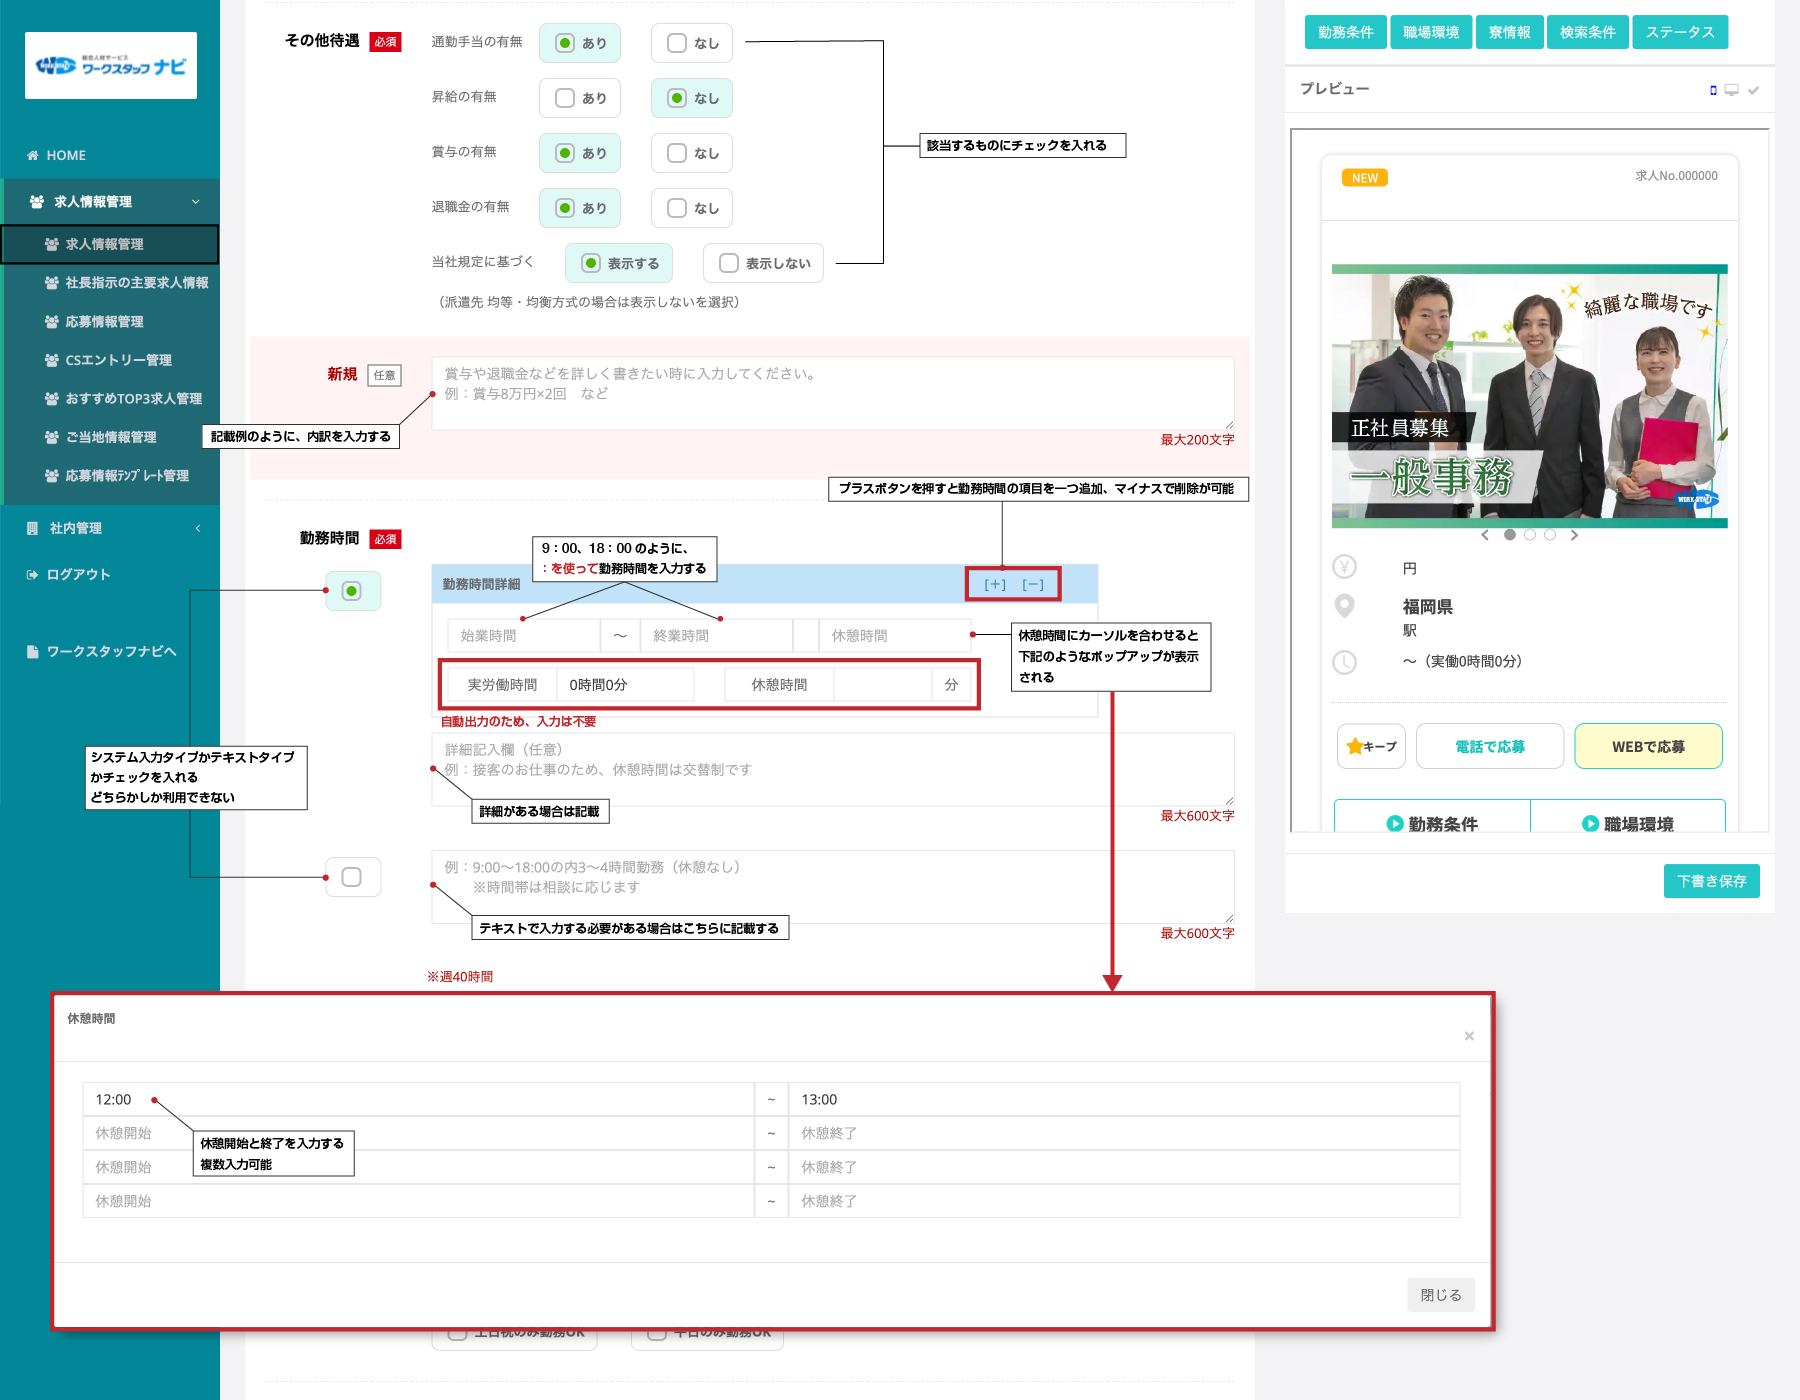
Task: Select なし for 通勤手当の有無
Action: pyautogui.click(x=692, y=43)
